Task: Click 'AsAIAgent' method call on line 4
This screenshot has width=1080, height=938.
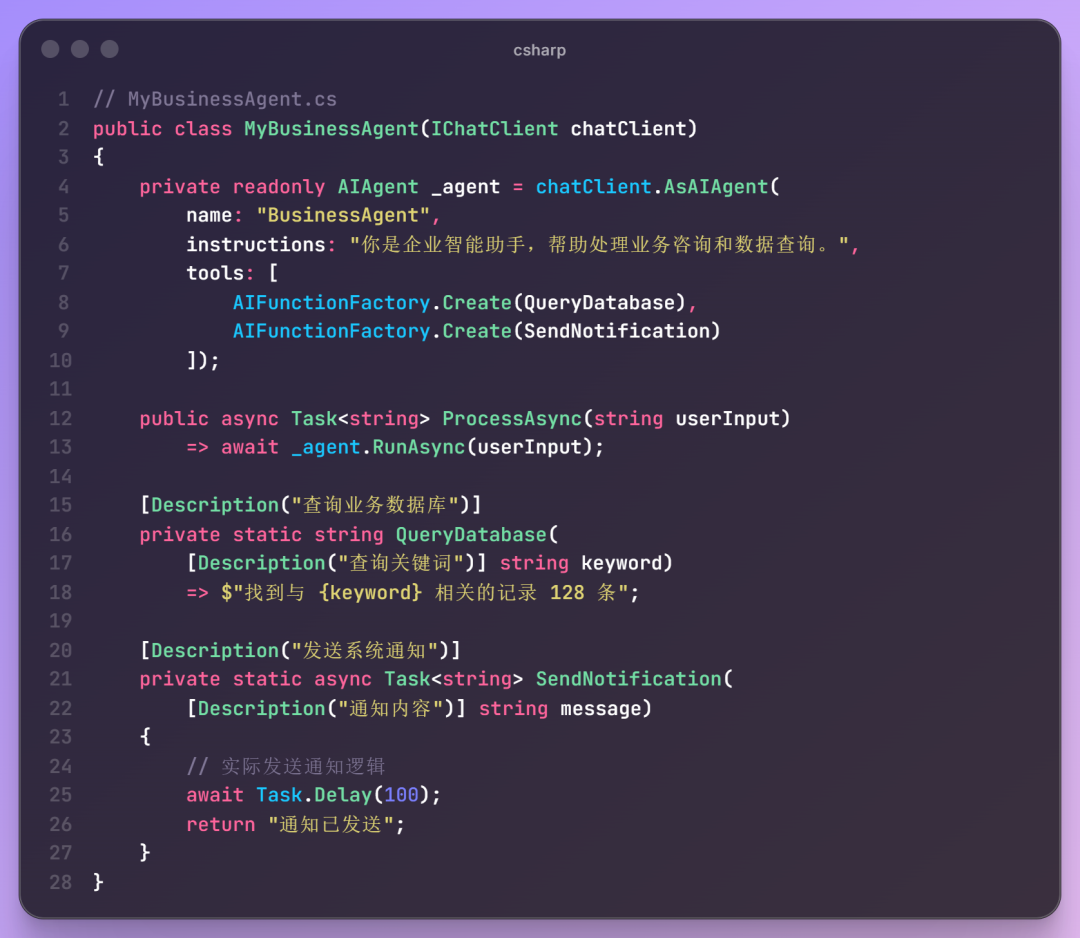Action: click(x=716, y=187)
